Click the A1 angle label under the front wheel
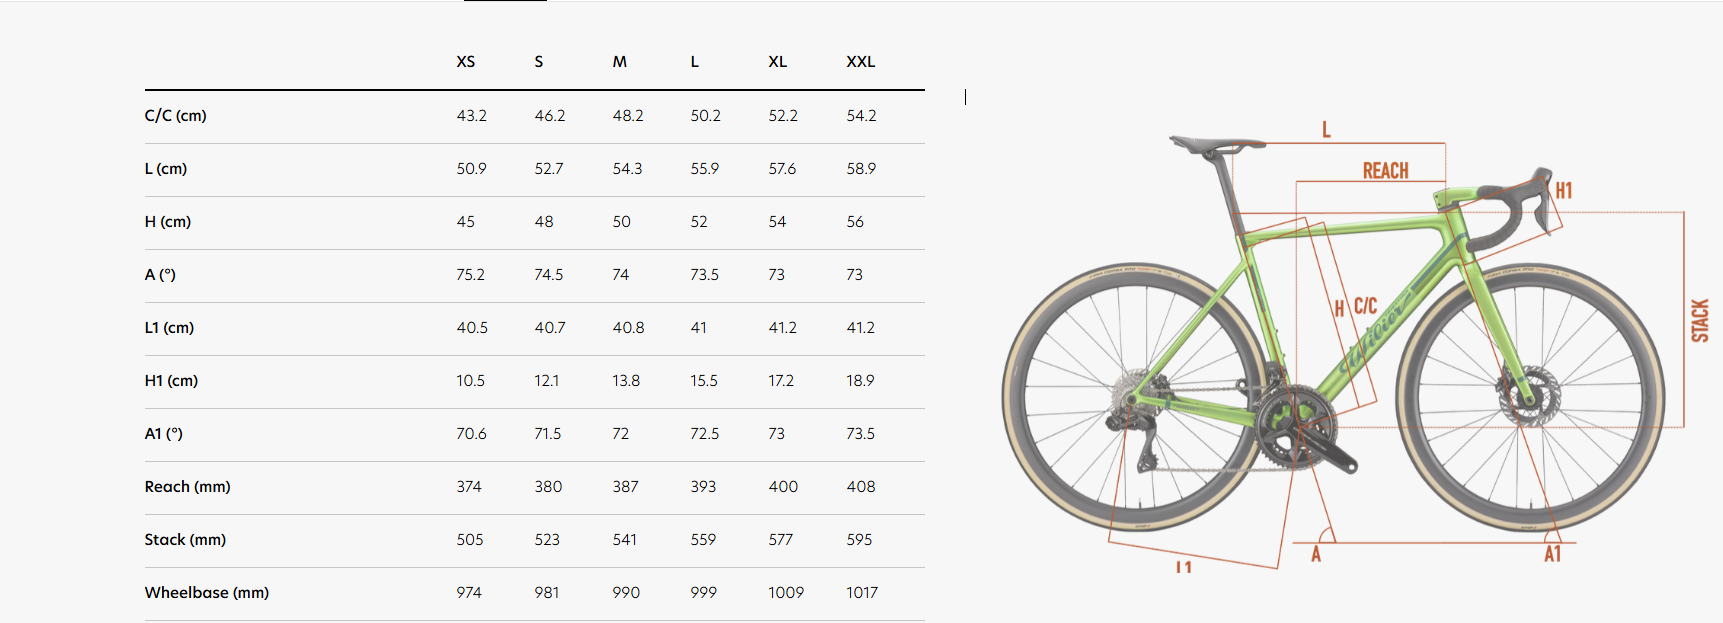 [x=1552, y=554]
